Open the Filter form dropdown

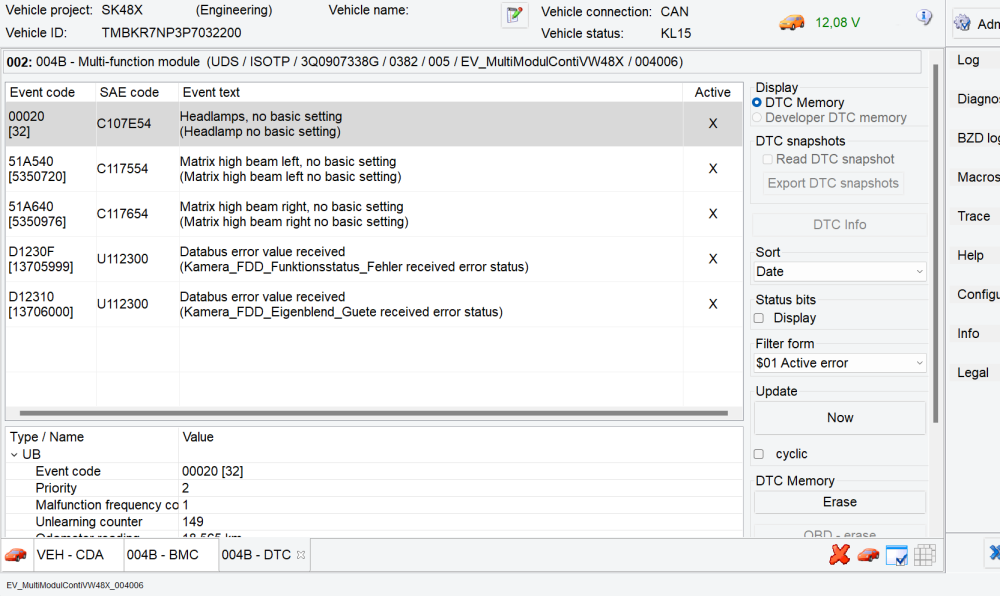[839, 363]
